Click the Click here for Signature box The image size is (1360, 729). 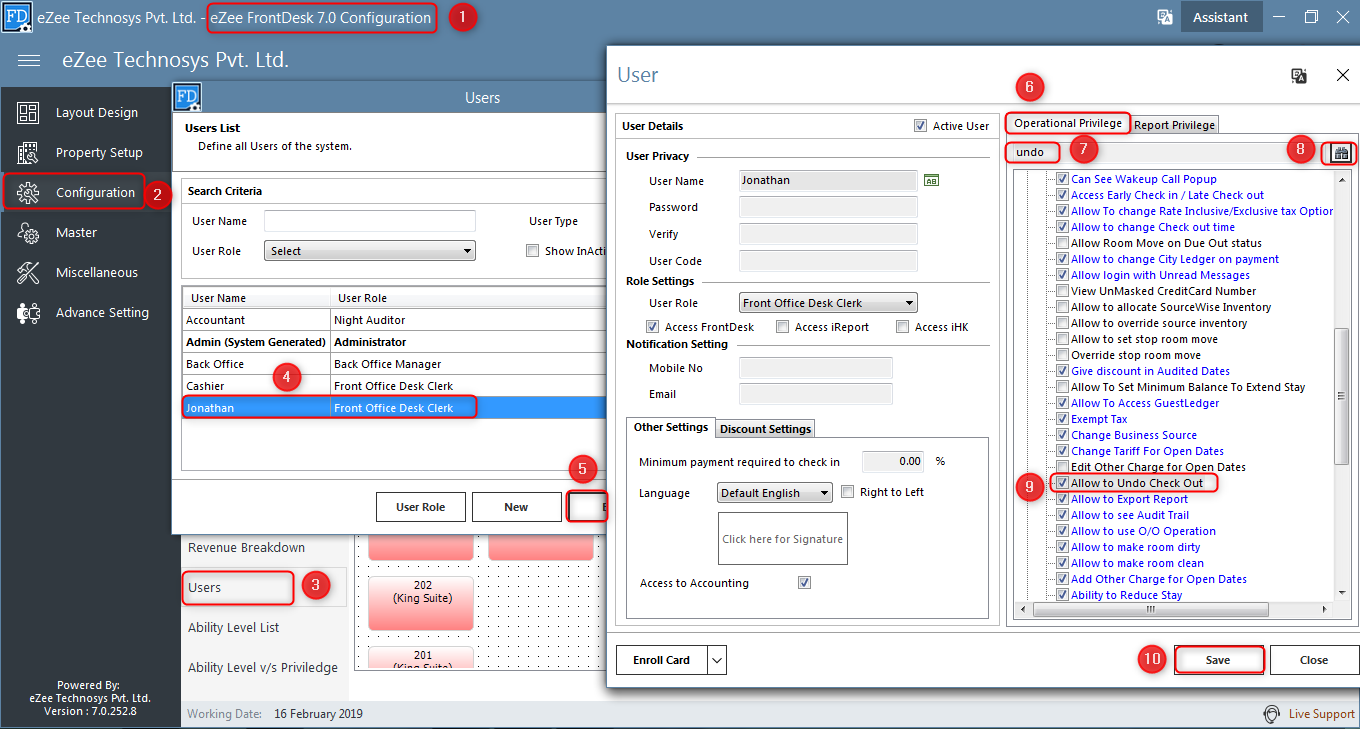coord(783,539)
